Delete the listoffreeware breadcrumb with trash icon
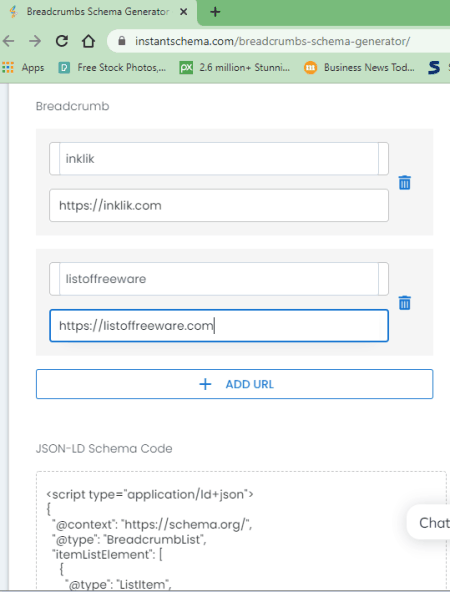The image size is (450, 592). 404,302
